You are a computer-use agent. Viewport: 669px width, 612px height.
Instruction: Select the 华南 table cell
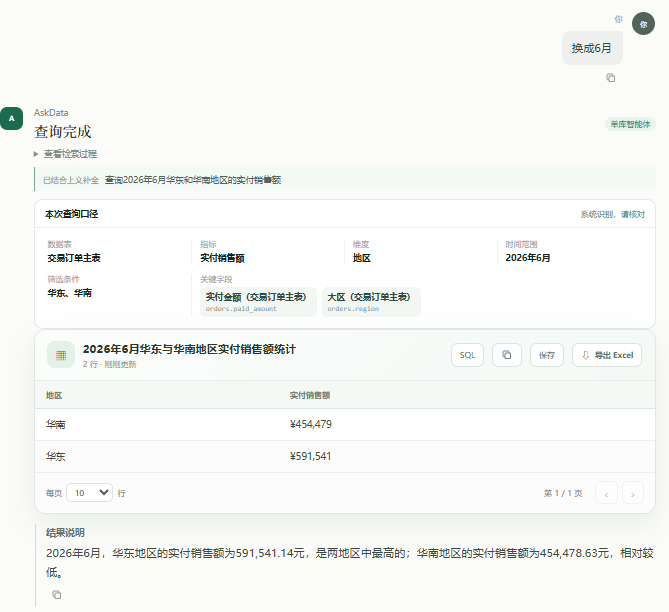[55, 425]
